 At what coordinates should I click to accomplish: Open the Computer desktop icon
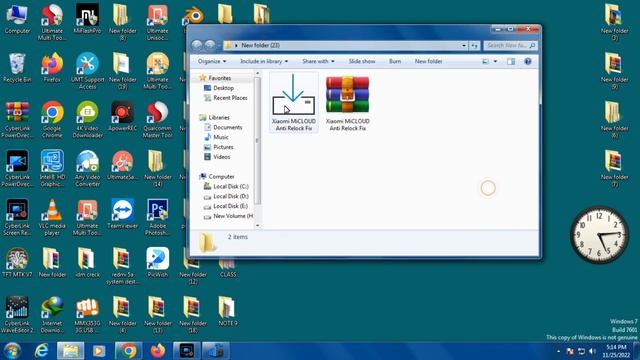tap(17, 20)
